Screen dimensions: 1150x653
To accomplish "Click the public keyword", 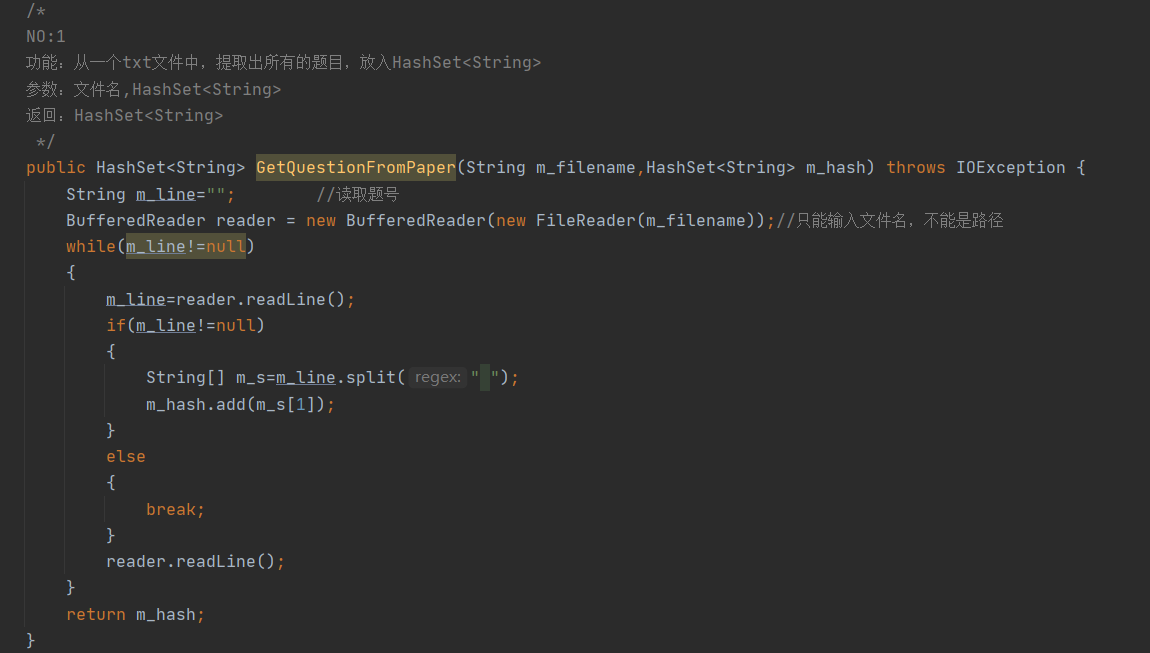I will point(56,167).
